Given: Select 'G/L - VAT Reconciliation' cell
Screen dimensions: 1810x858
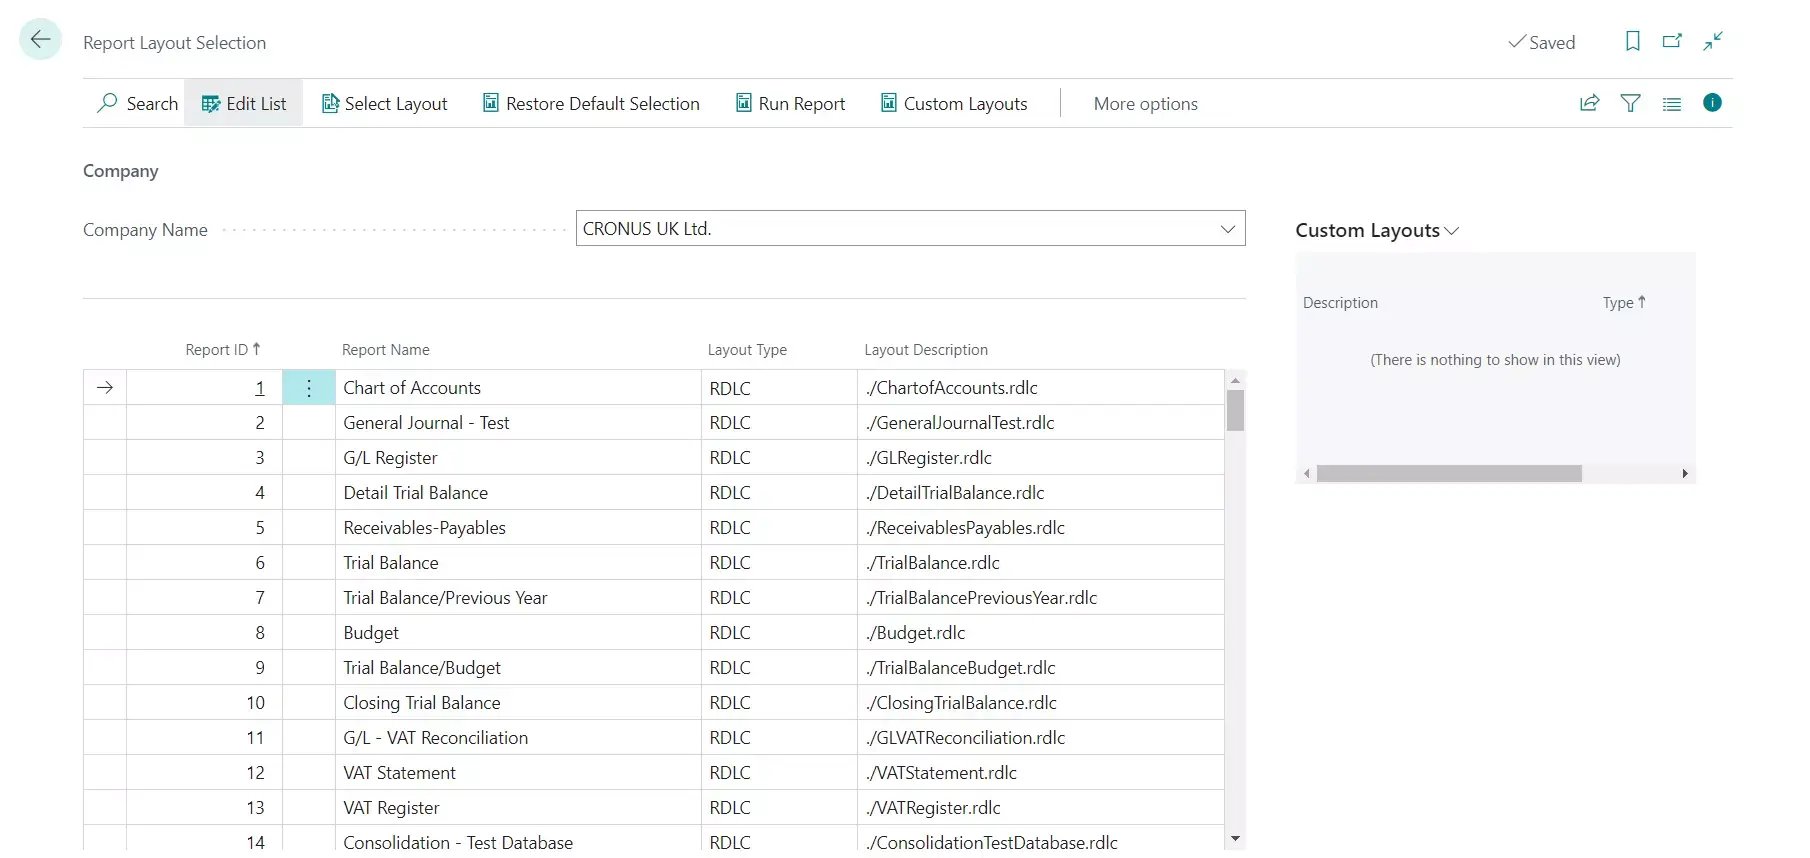Looking at the screenshot, I should [518, 737].
